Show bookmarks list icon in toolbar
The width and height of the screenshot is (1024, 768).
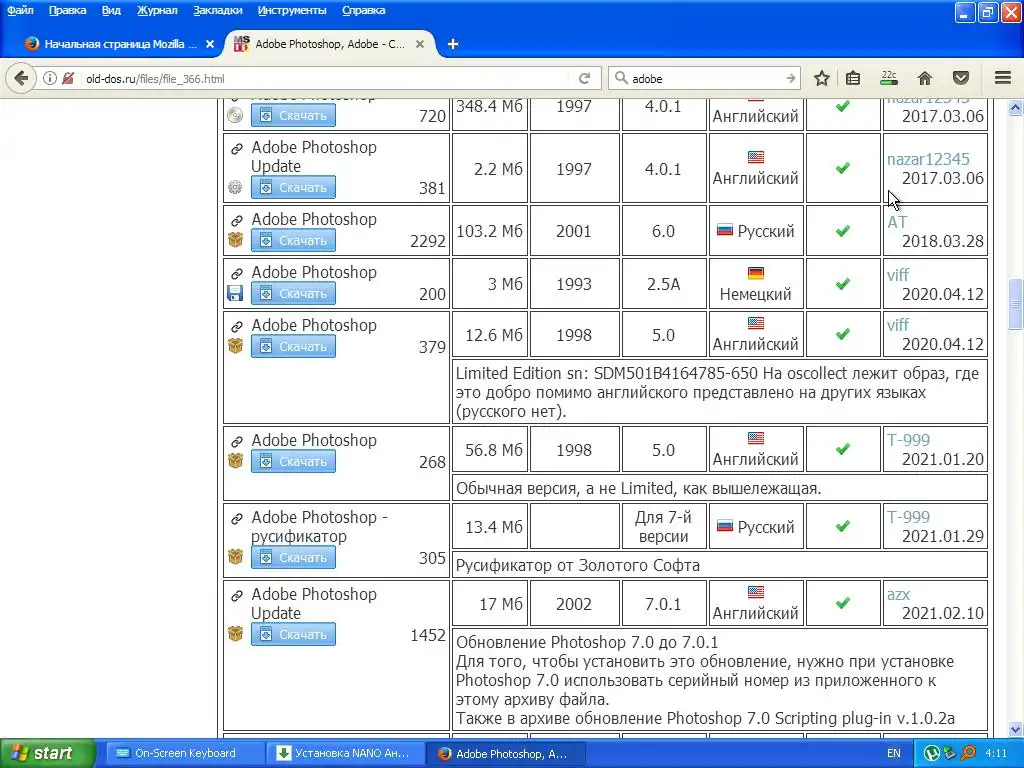coord(853,78)
